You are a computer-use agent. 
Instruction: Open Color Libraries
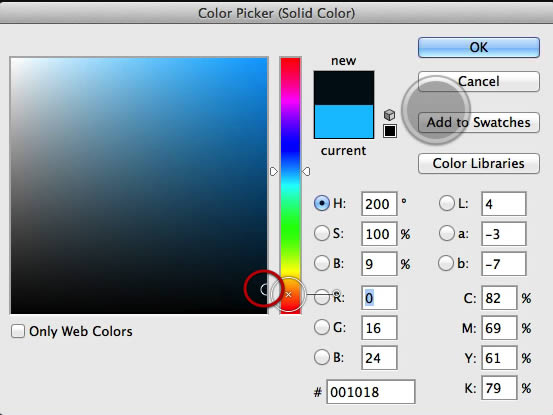[x=479, y=163]
